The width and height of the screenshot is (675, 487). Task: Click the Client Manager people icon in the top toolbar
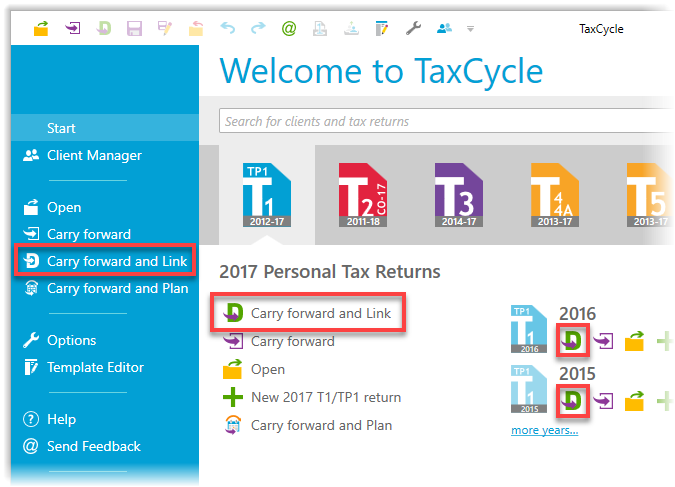444,28
